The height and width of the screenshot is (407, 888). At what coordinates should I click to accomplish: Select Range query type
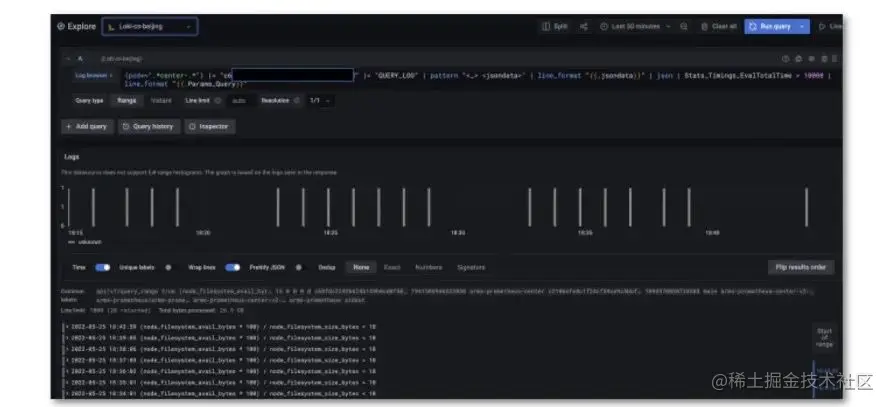point(126,101)
